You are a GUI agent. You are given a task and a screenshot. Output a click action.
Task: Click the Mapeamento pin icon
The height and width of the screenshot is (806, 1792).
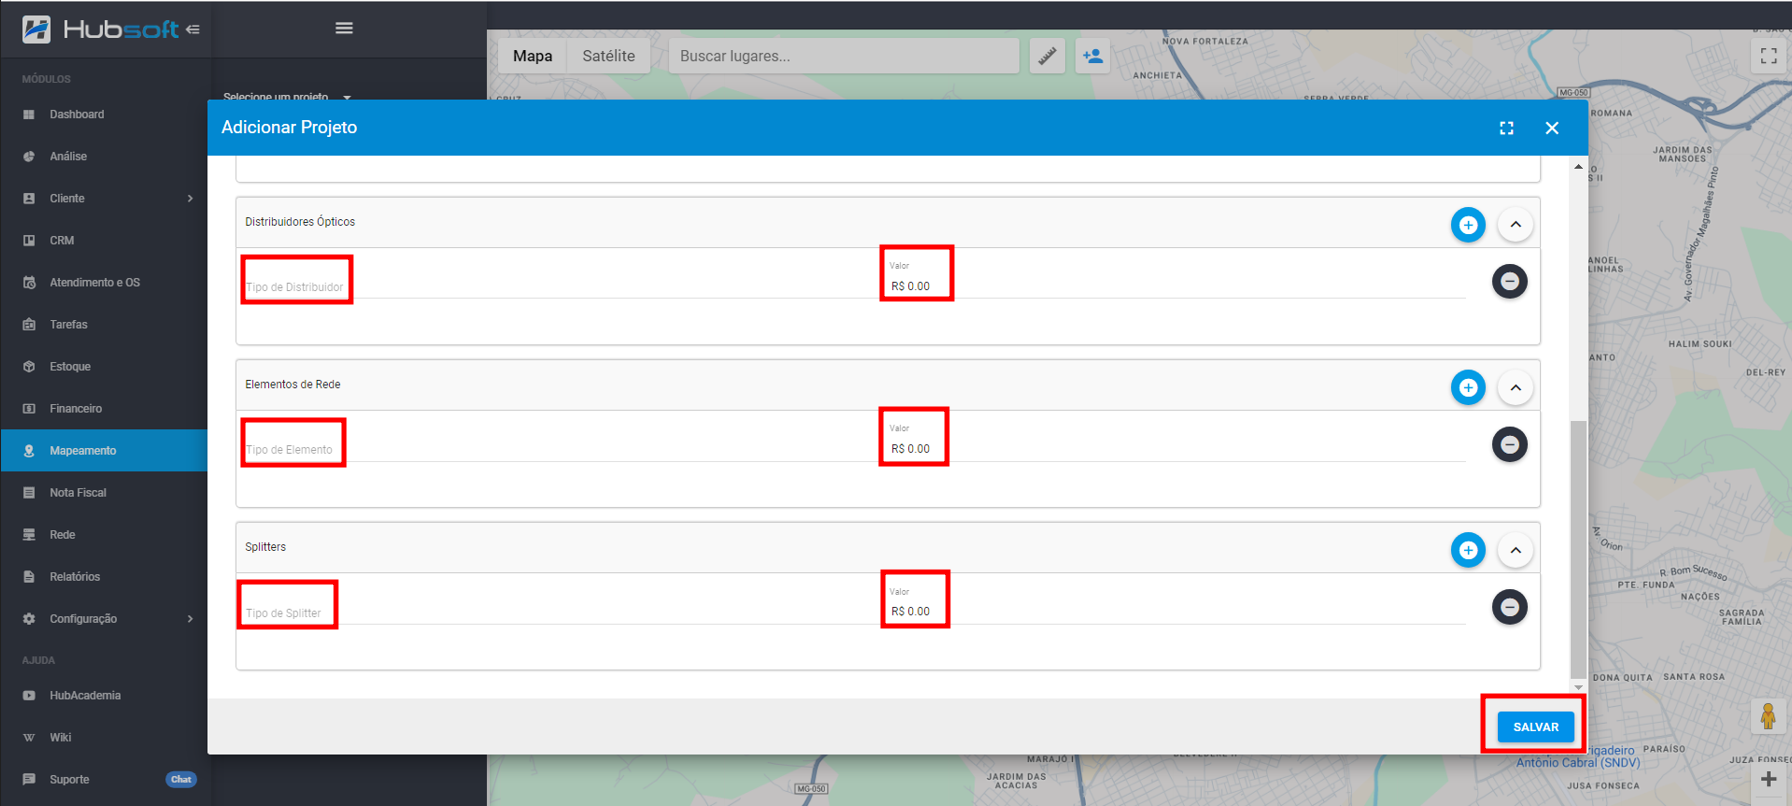pos(29,450)
